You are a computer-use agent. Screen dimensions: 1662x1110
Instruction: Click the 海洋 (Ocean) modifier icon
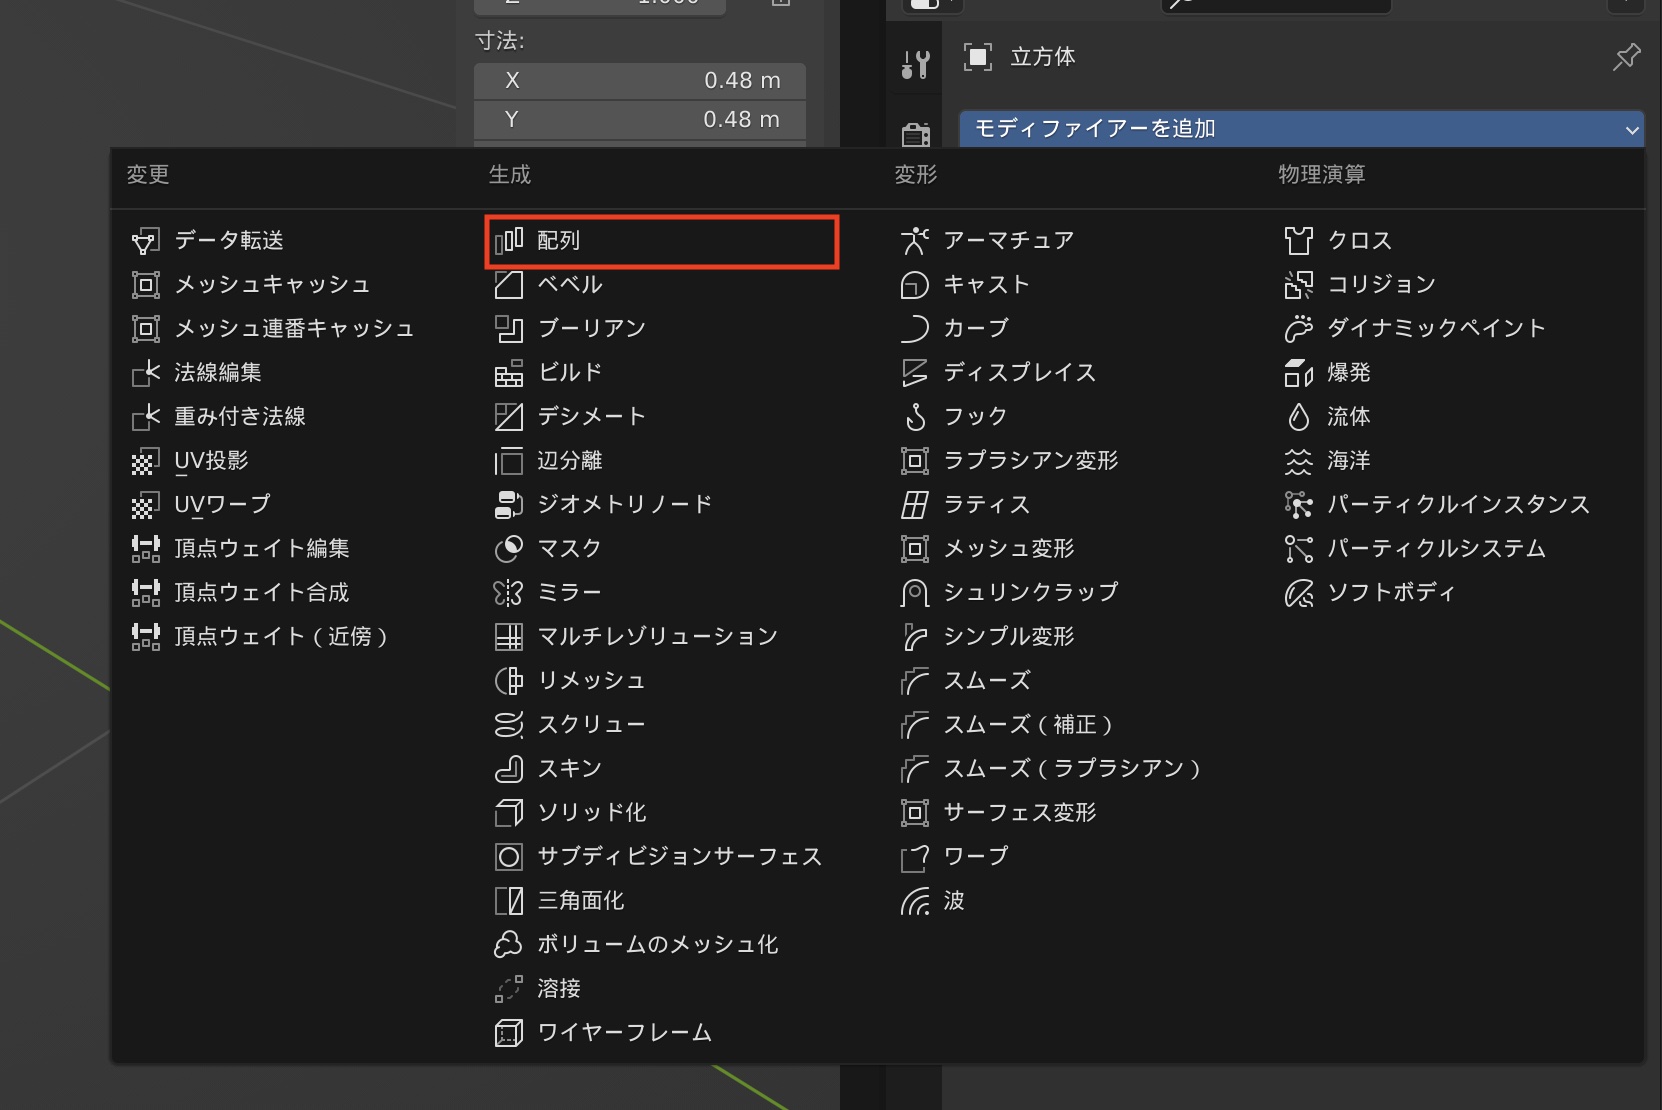coord(1298,461)
